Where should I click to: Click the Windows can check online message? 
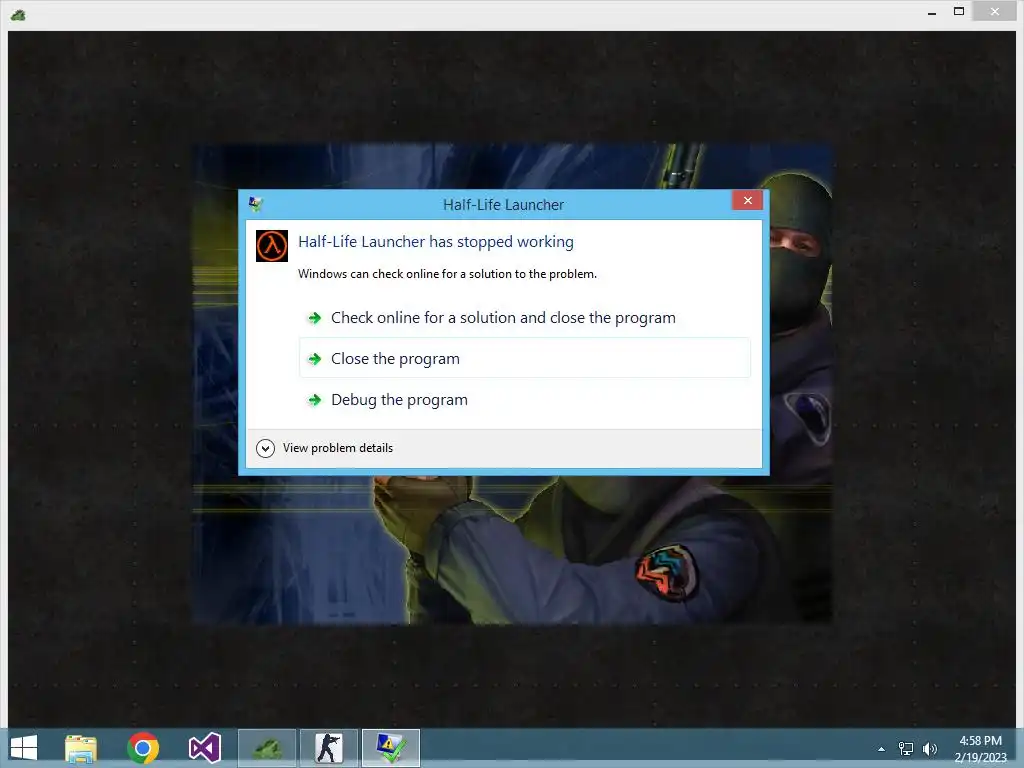coord(447,274)
